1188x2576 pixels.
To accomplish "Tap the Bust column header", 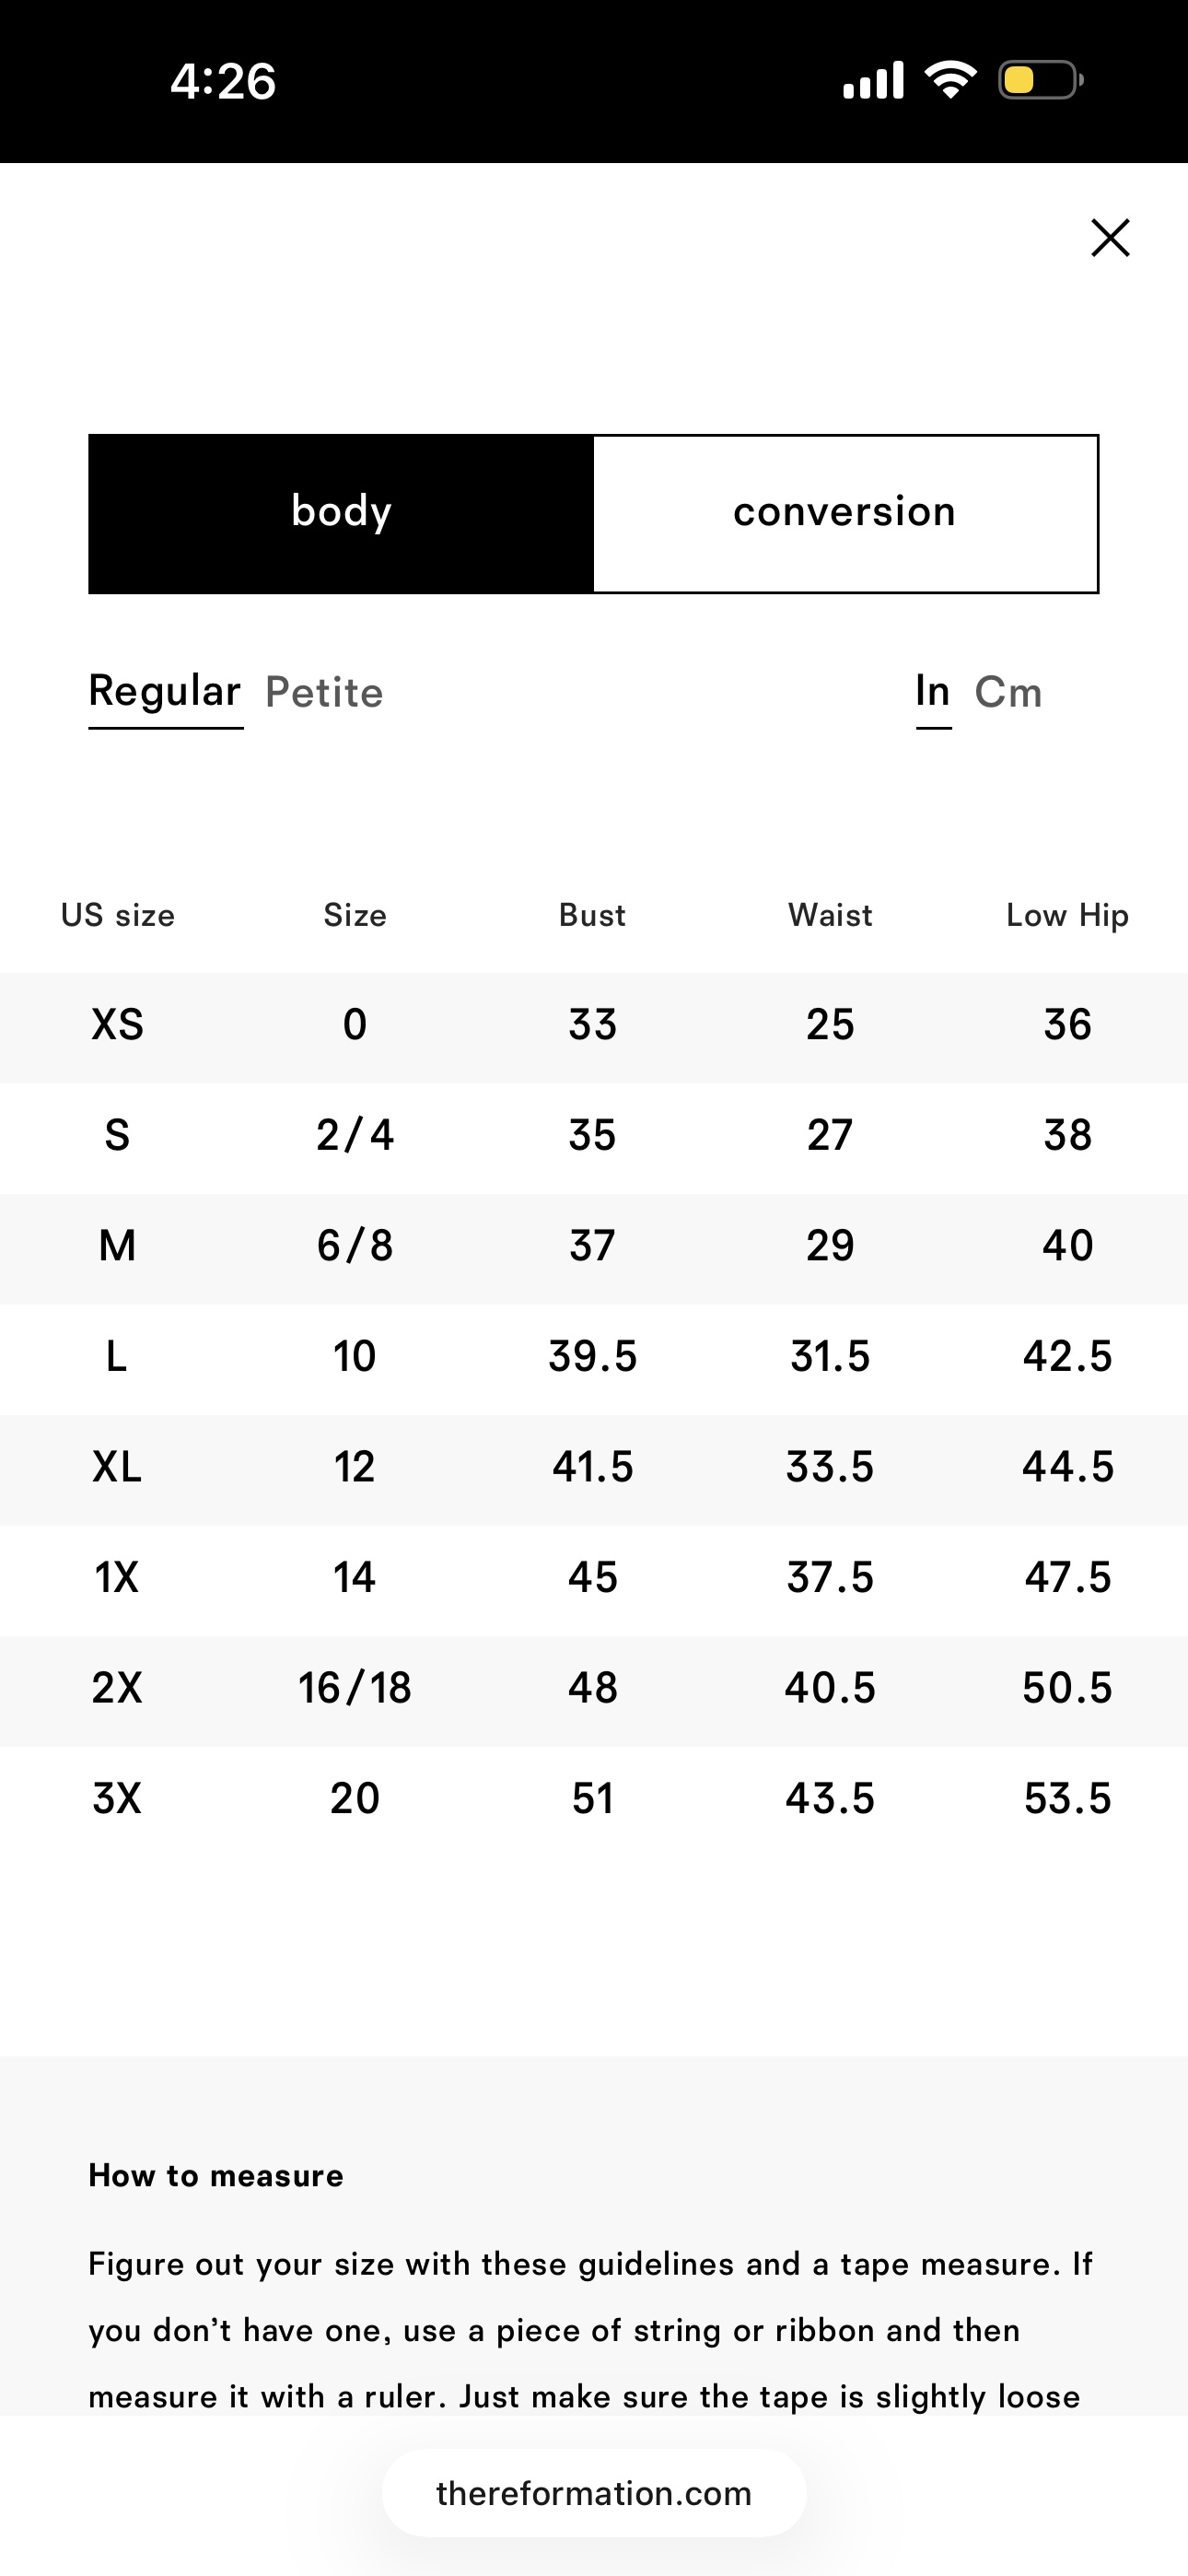I will pyautogui.click(x=592, y=915).
